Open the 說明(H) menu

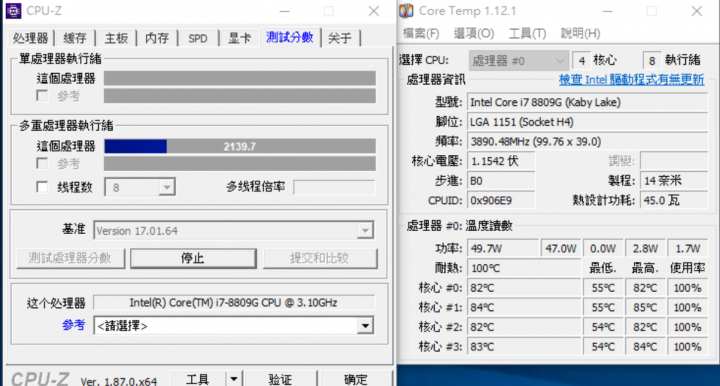[580, 34]
